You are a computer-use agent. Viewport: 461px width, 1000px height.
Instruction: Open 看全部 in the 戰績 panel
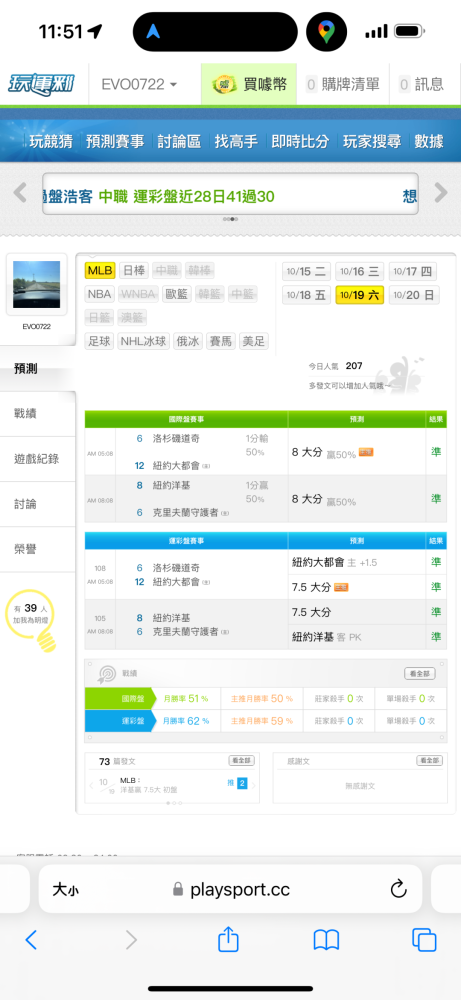pos(420,673)
